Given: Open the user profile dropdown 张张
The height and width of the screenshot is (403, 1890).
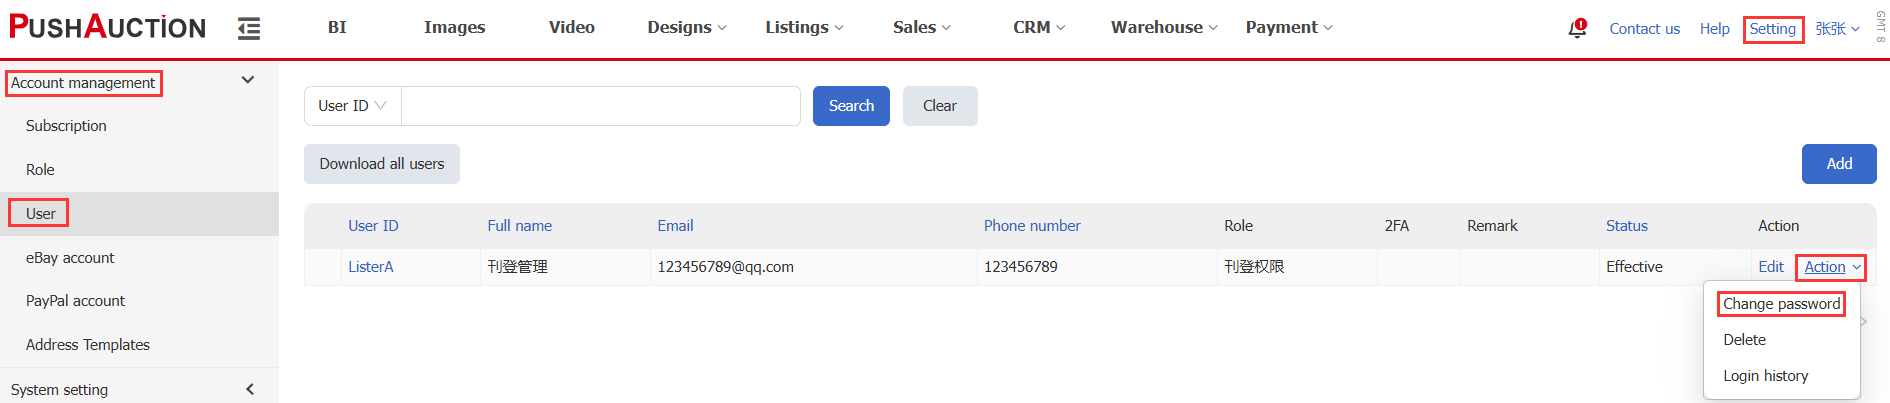Looking at the screenshot, I should point(1837,29).
